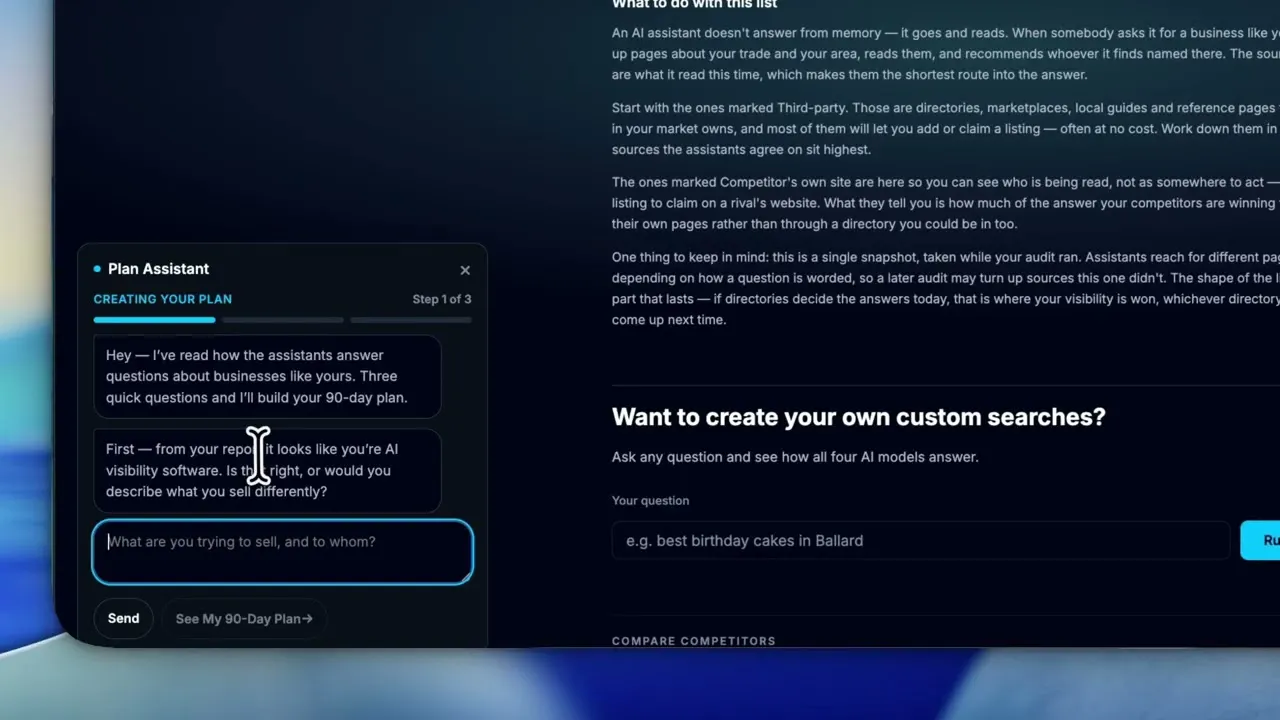1280x720 pixels.
Task: Click the Plan Assistant blue status dot
Action: pos(97,269)
